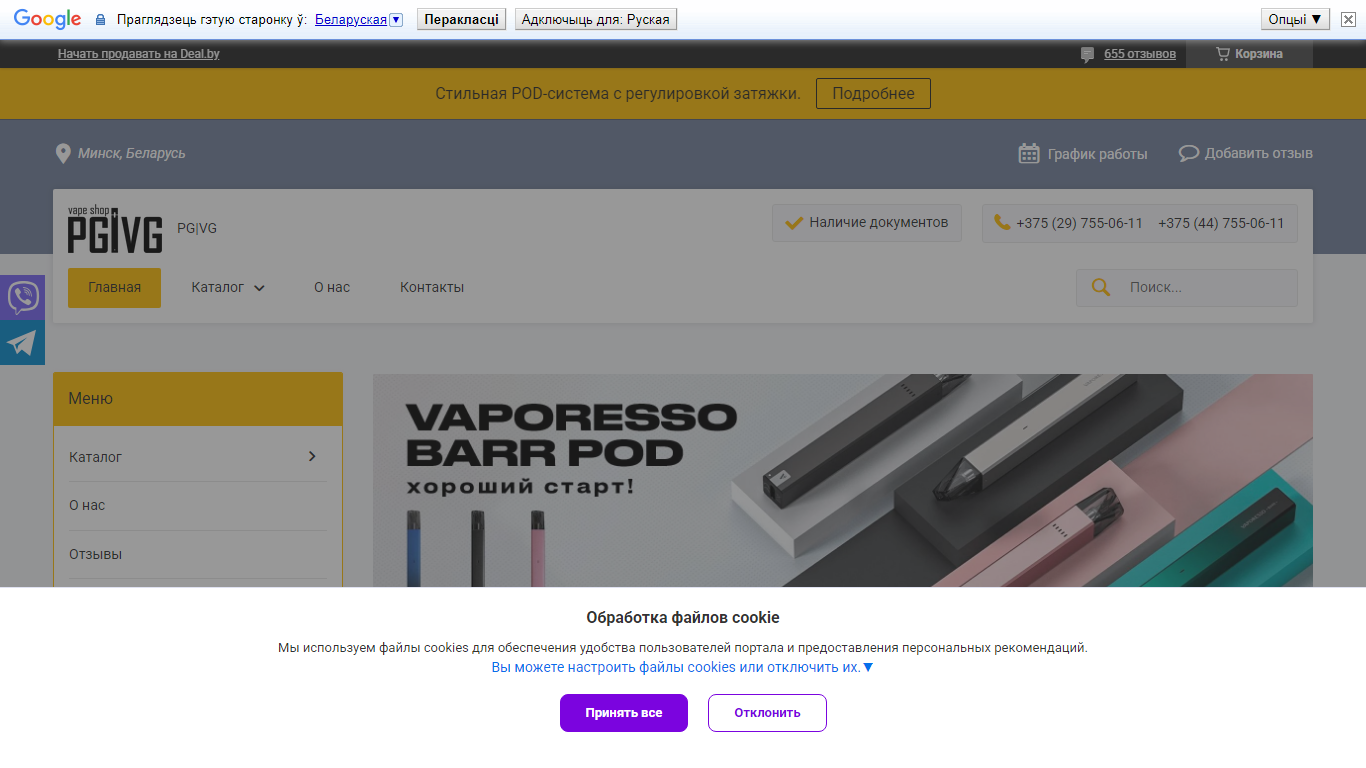The height and width of the screenshot is (768, 1366).
Task: Open Начать продавать на Deal.by link
Action: coord(139,54)
